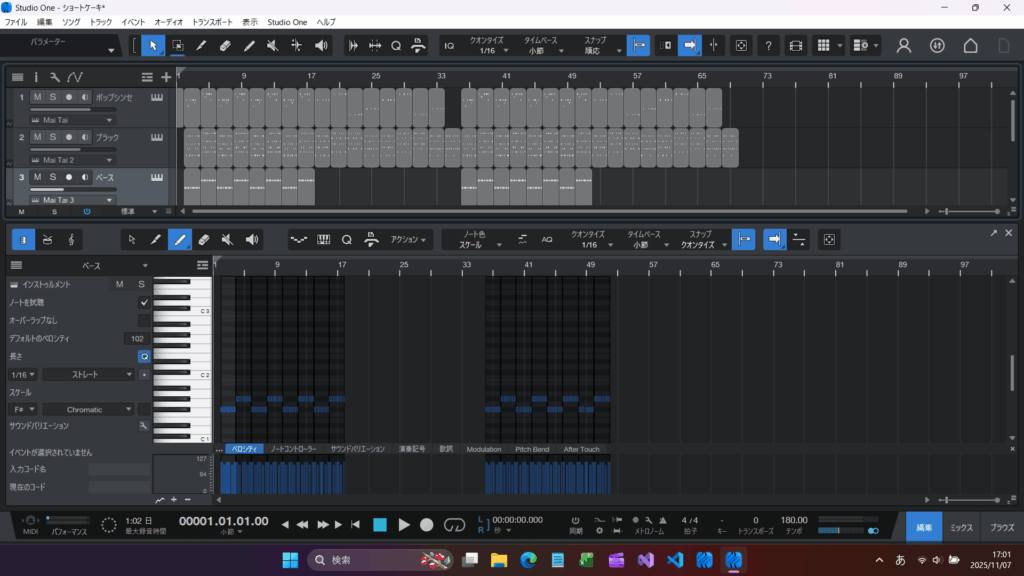Choose the Listen speaker tool in the top toolbar
This screenshot has width=1024, height=576.
click(321, 45)
